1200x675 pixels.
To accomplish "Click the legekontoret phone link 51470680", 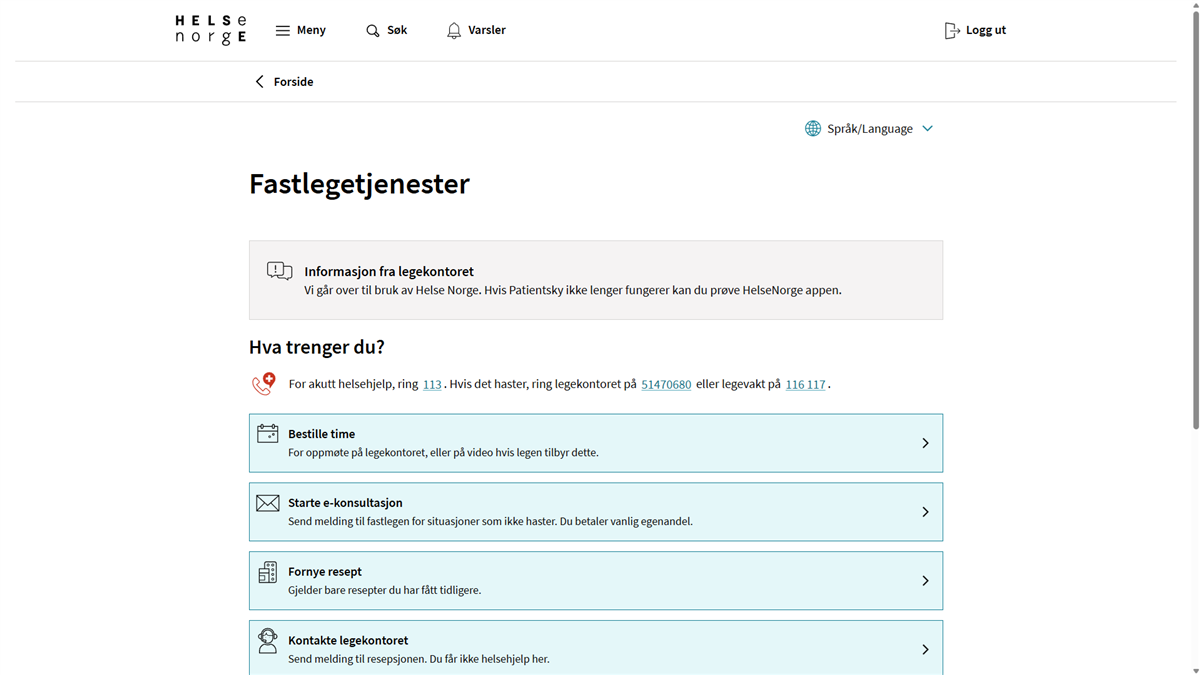I will coord(666,385).
